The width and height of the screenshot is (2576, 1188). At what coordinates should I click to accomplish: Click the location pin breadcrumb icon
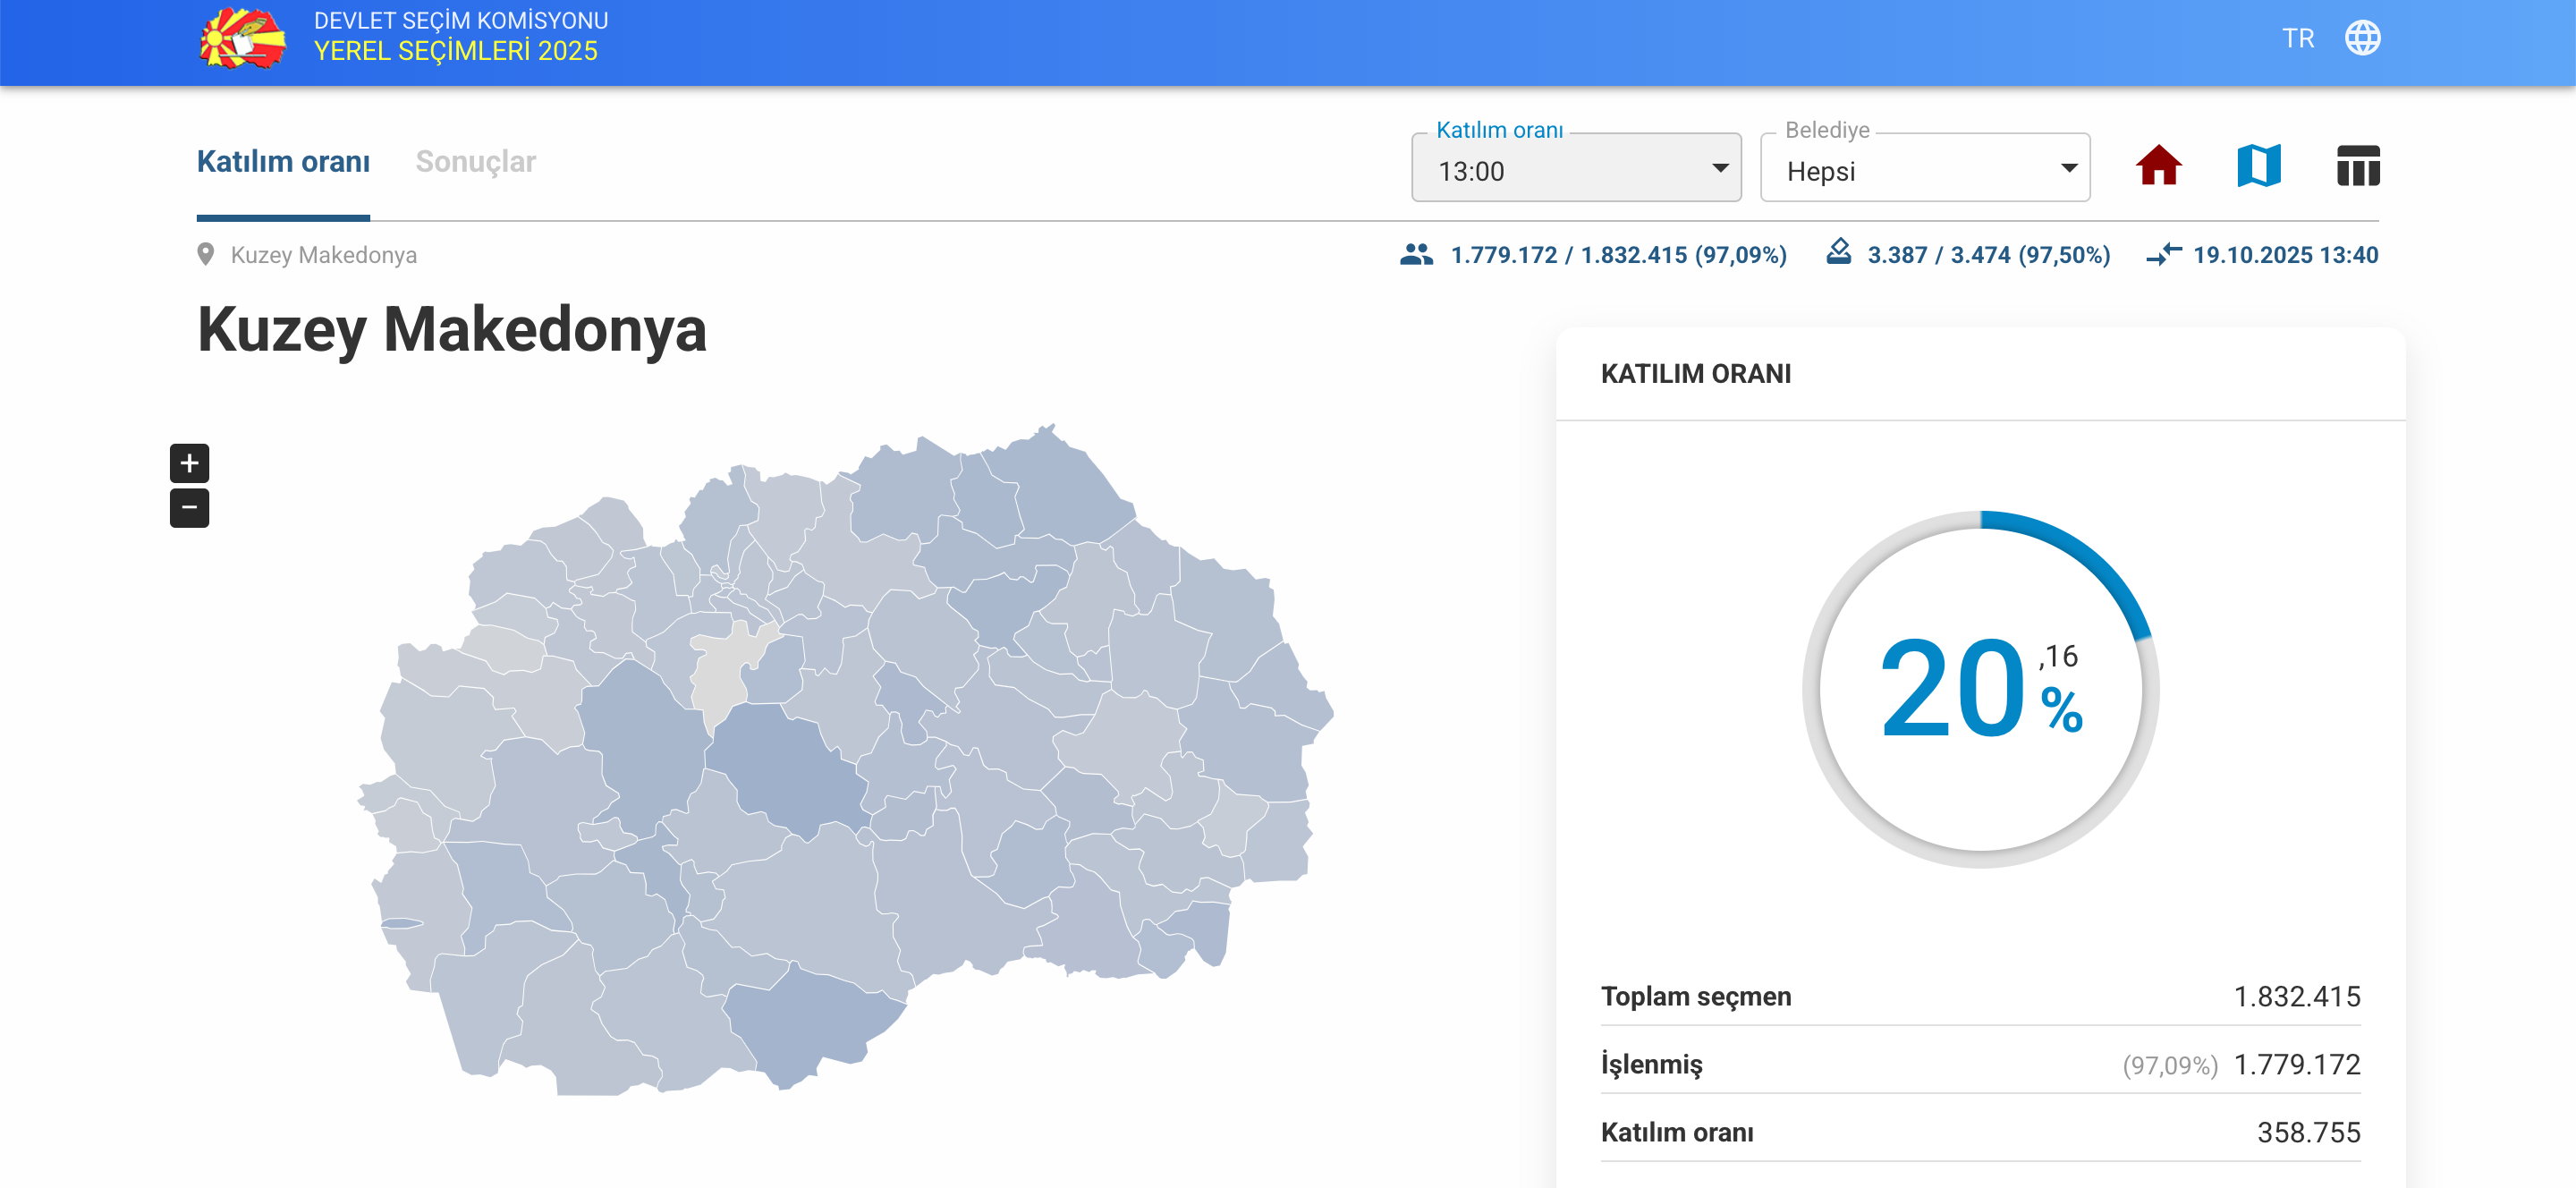coord(206,254)
